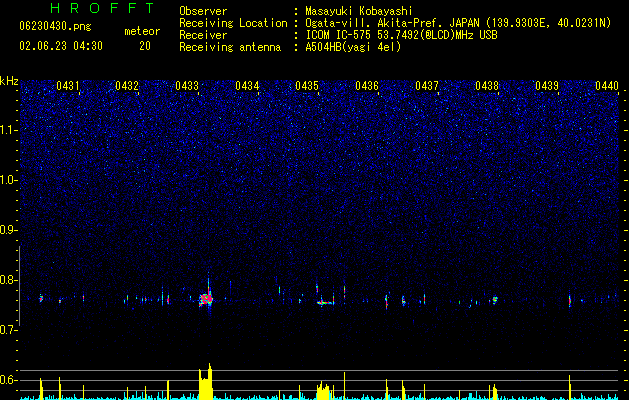Click the observer name Masayuki Kobayashi
Image resolution: width=629 pixels, height=400 pixels.
pos(359,11)
